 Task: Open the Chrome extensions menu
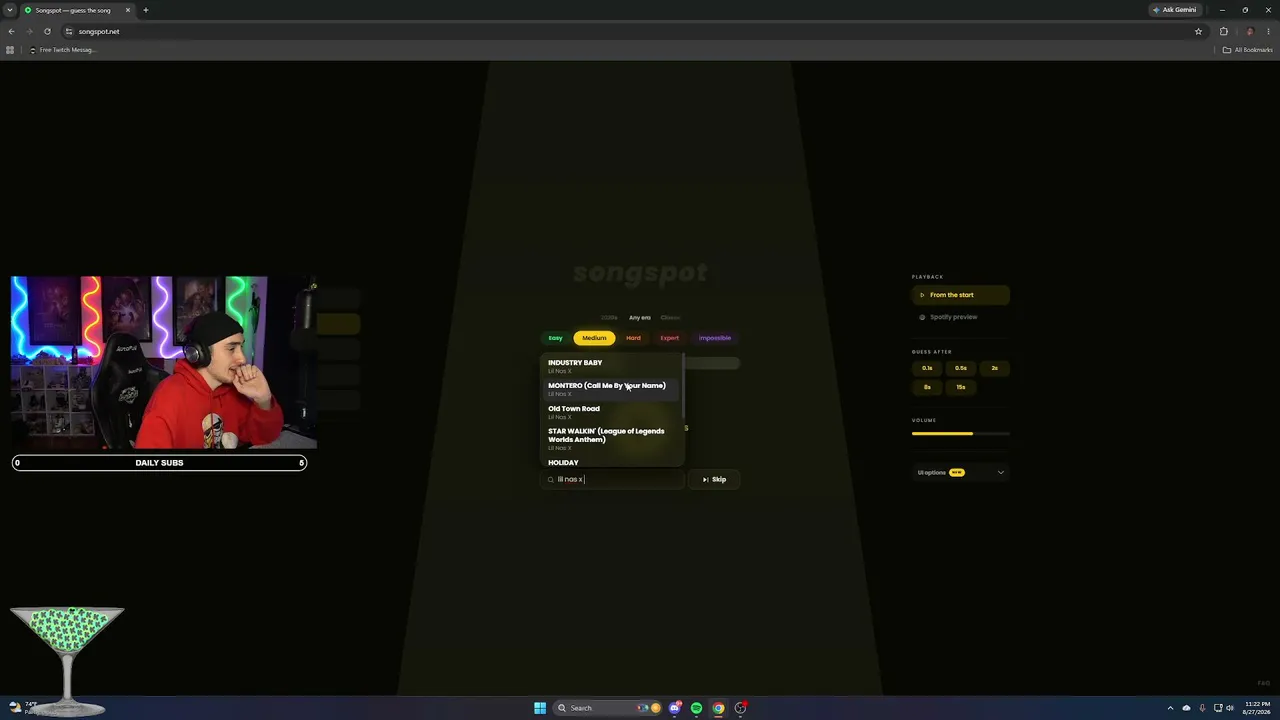pos(1223,31)
